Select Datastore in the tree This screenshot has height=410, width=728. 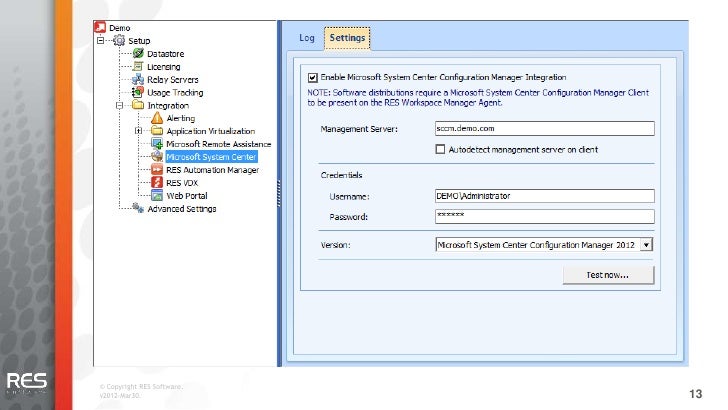coord(165,54)
